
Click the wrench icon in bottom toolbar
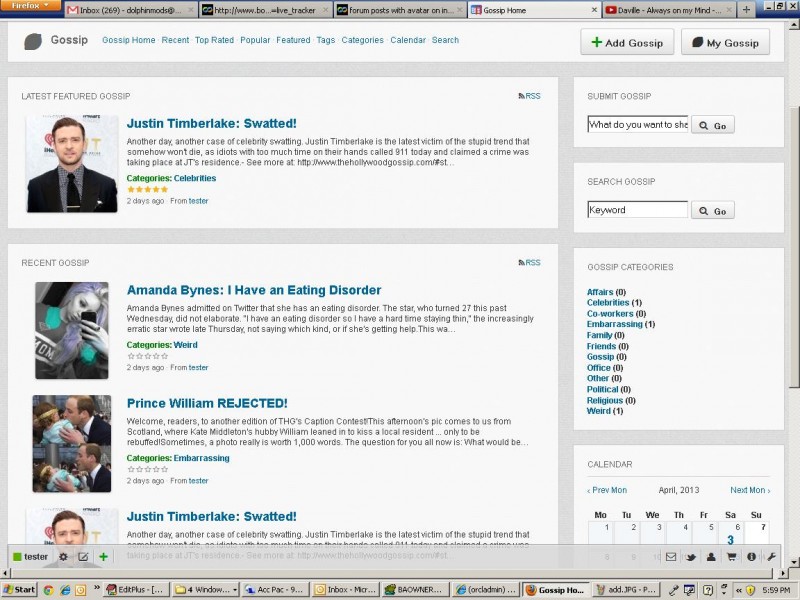tap(771, 557)
